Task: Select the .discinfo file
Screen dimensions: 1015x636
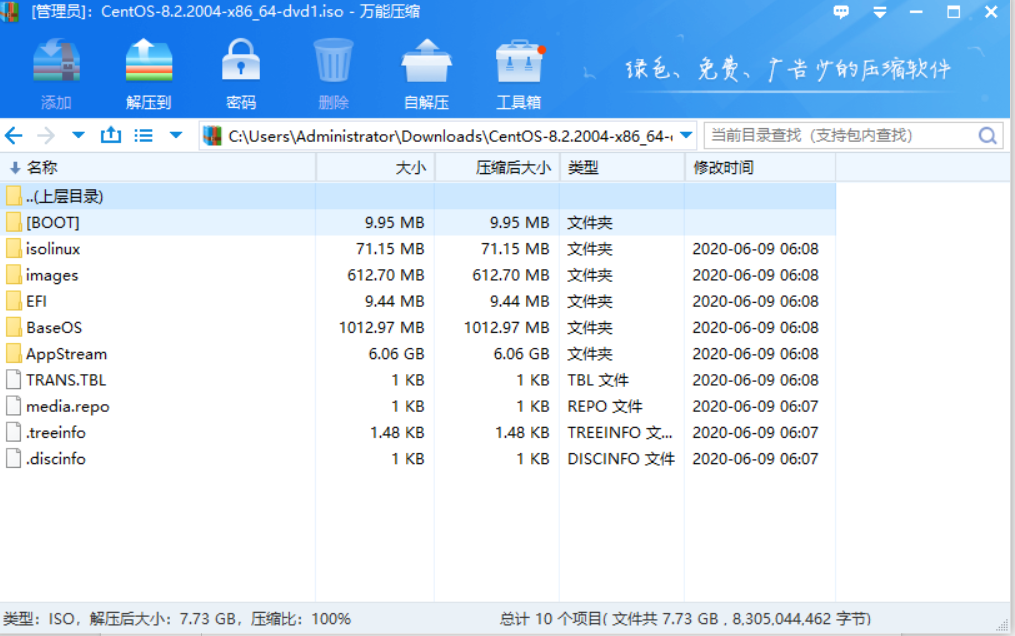Action: [418, 458]
